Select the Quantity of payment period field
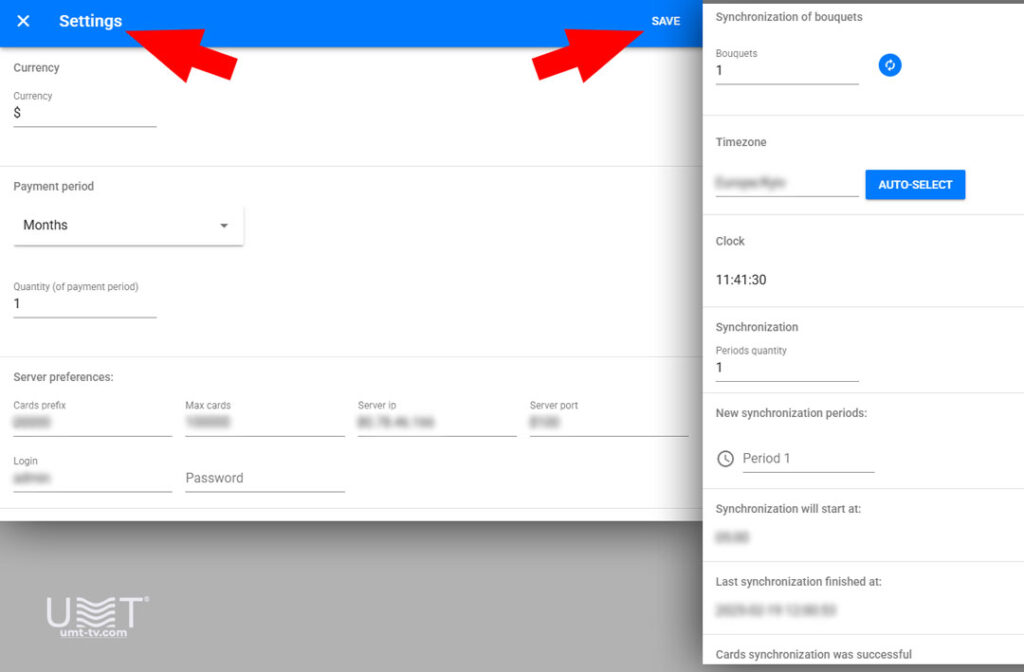The image size is (1024, 672). (x=84, y=302)
